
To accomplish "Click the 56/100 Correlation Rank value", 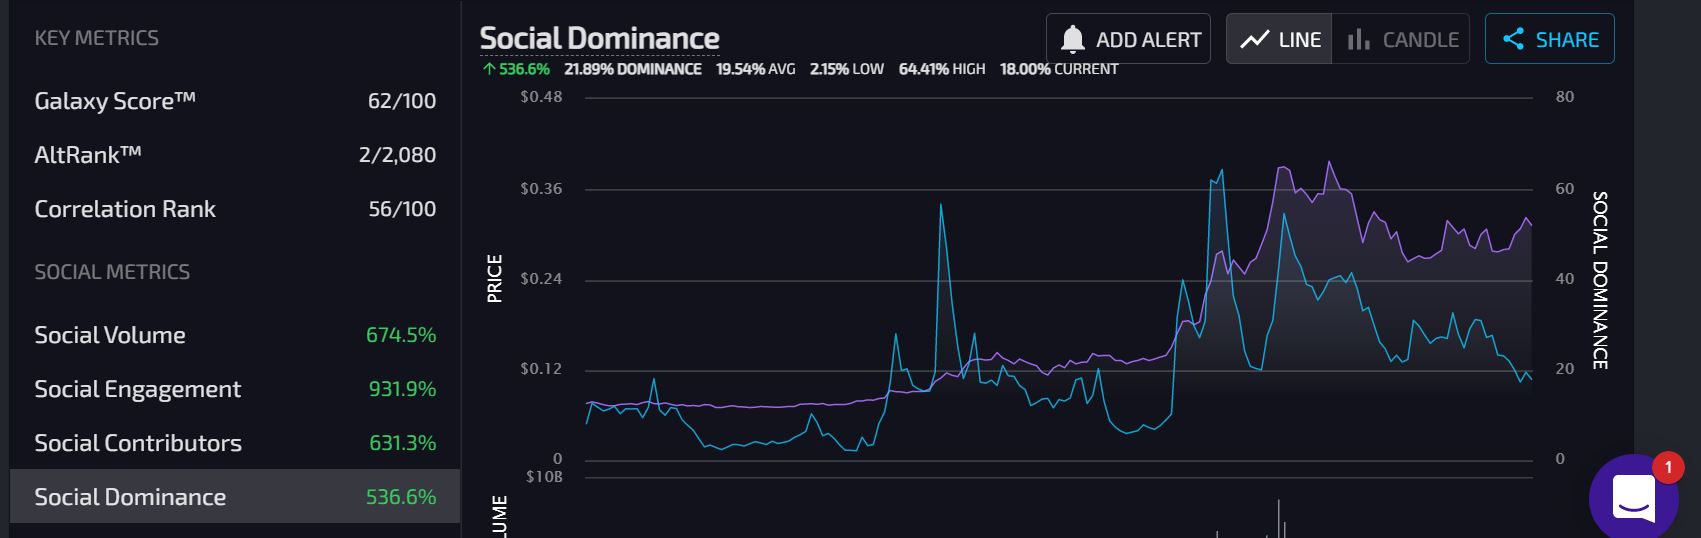I will (x=402, y=209).
